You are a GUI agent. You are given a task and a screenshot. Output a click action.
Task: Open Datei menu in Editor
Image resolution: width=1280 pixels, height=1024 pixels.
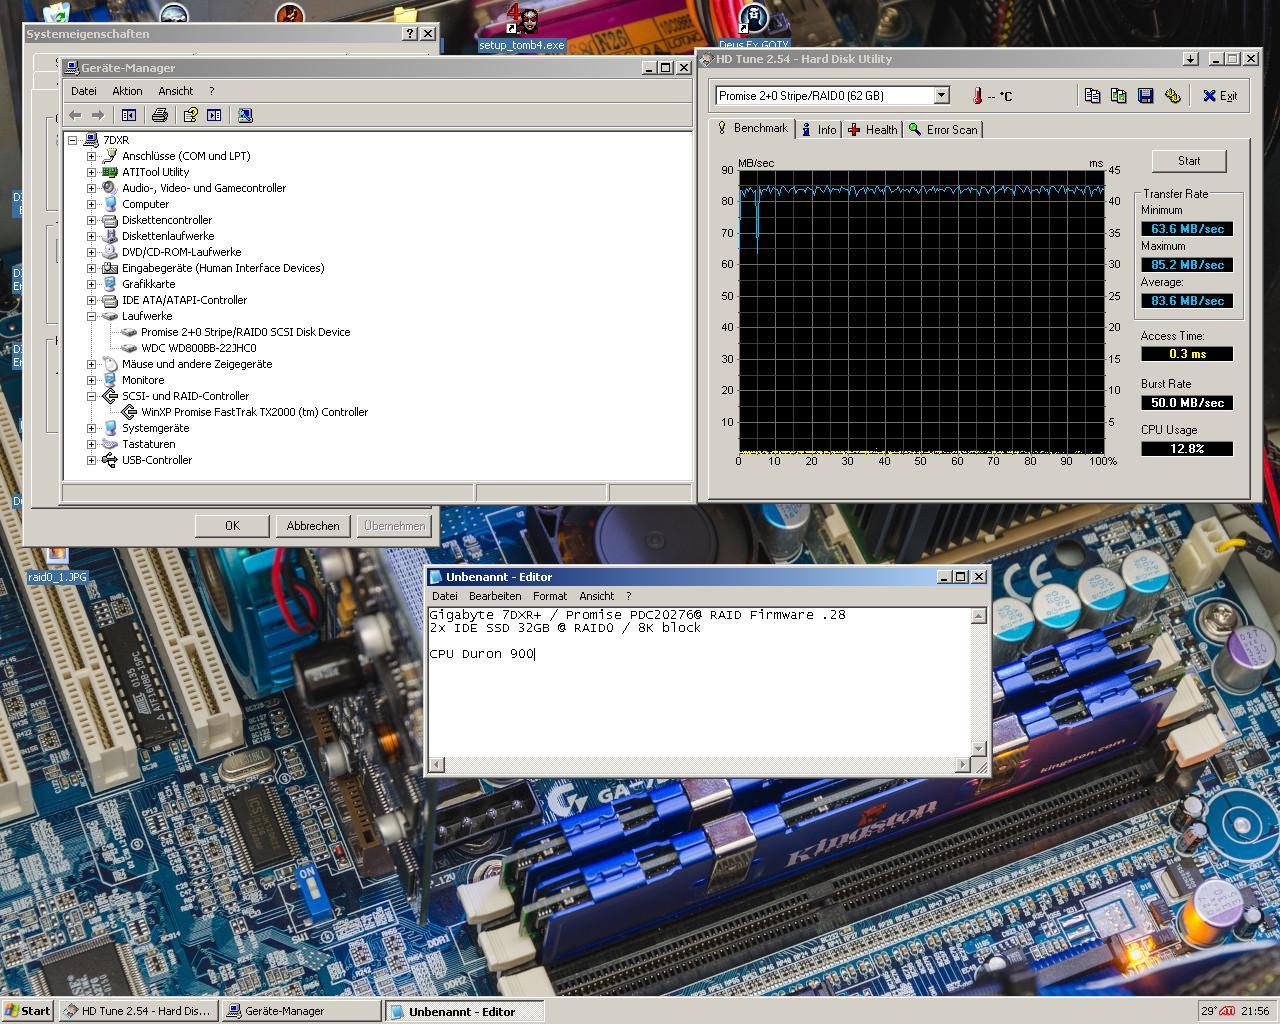(445, 596)
